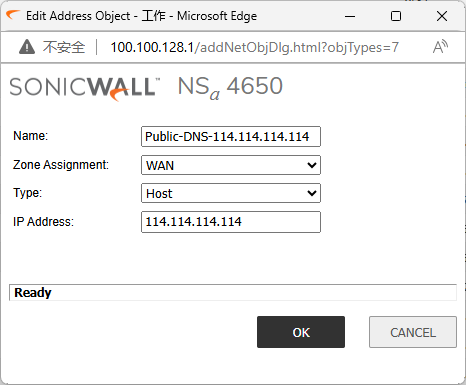Click the 不安全 security indicator text
The width and height of the screenshot is (466, 385).
pyautogui.click(x=64, y=47)
